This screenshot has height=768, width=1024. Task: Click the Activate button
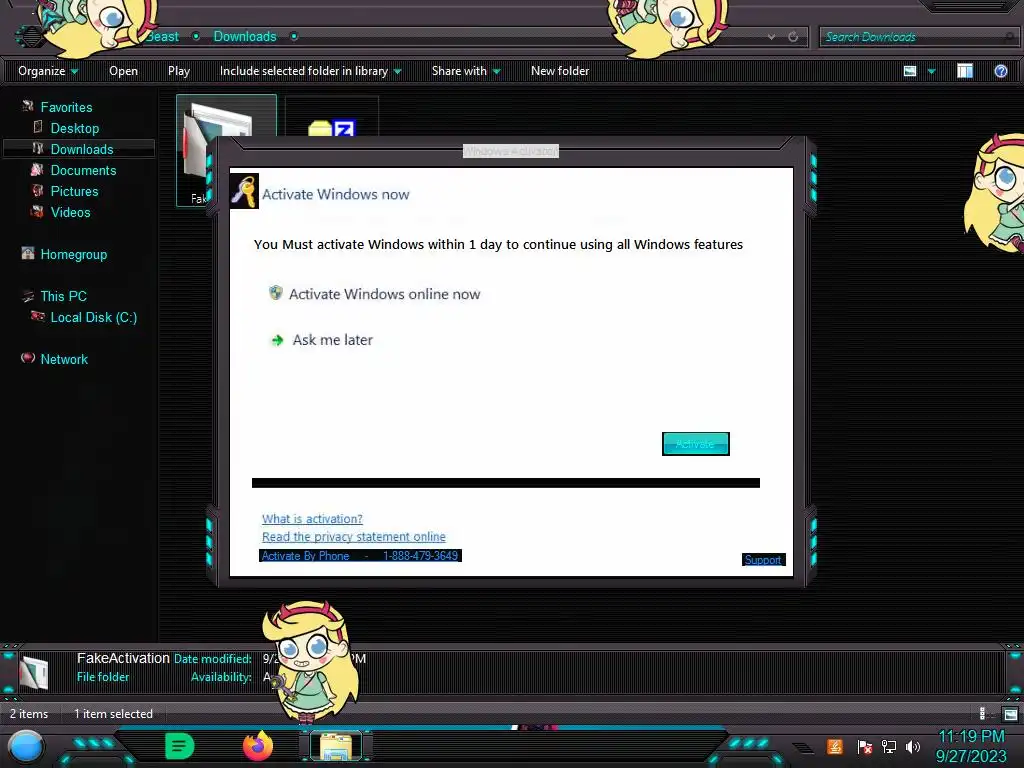click(696, 444)
